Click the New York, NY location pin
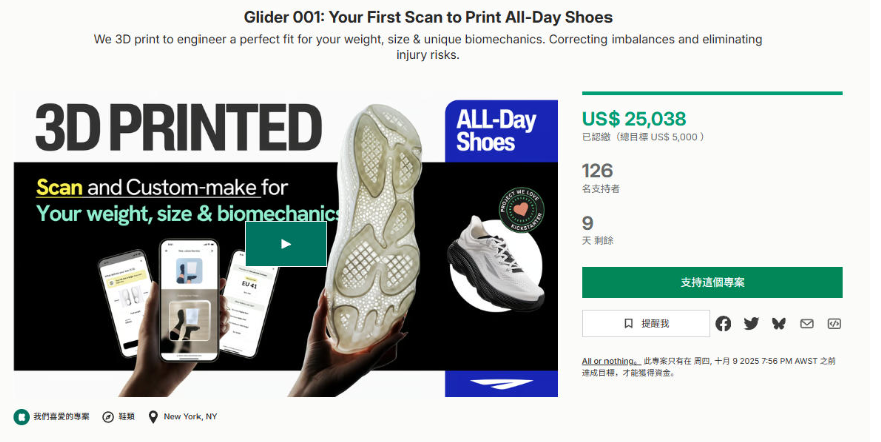 [x=153, y=417]
